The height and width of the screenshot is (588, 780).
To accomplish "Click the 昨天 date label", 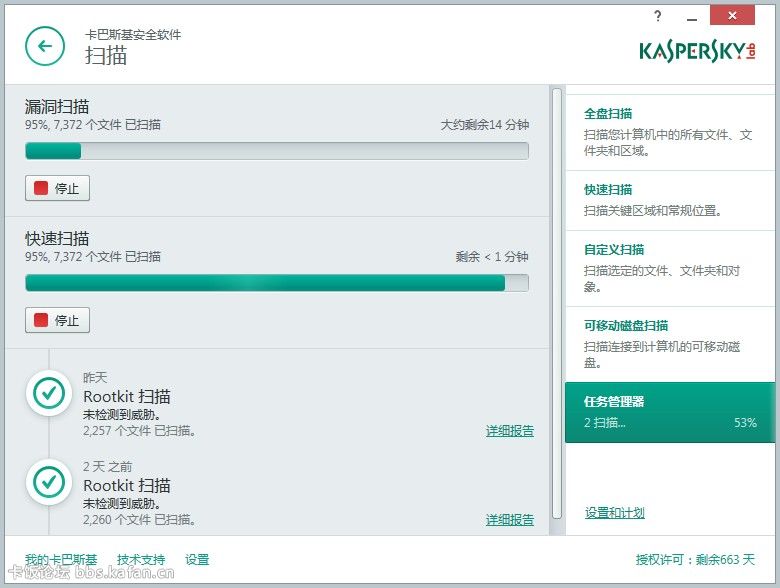I will pyautogui.click(x=95, y=378).
